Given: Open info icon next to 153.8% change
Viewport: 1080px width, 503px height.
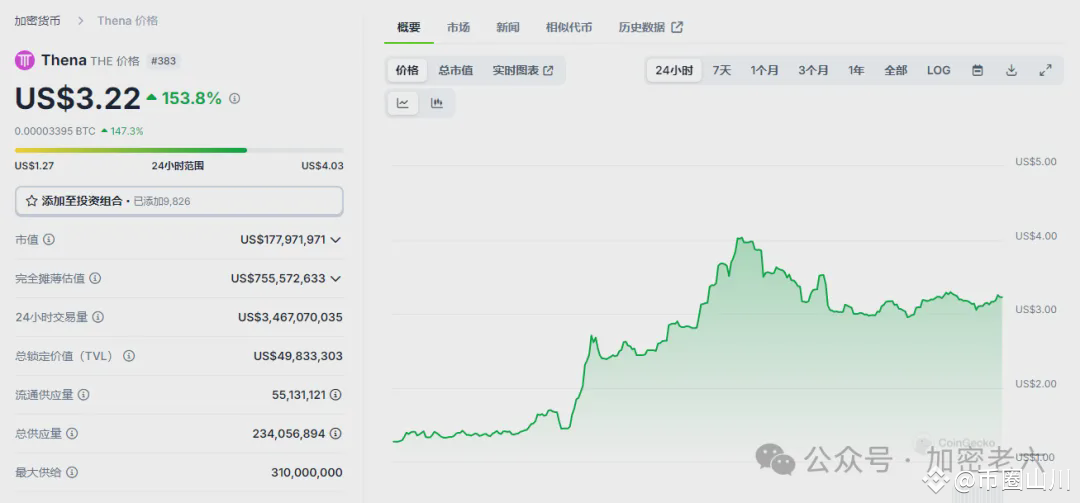Looking at the screenshot, I should tap(234, 99).
